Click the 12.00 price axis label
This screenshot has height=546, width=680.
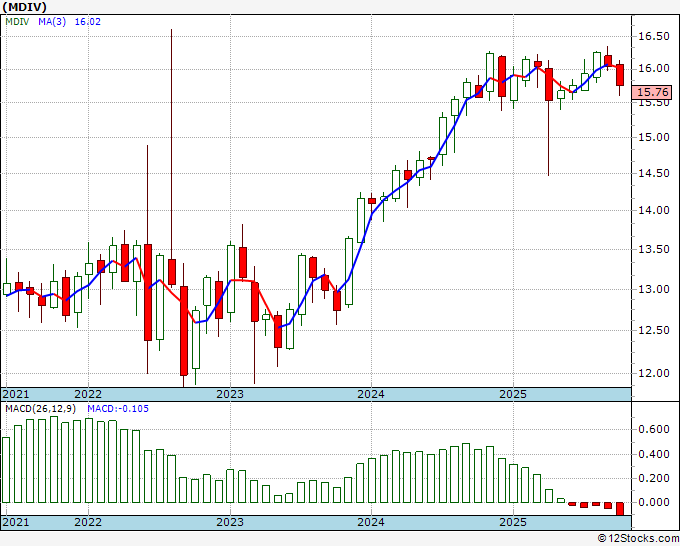pyautogui.click(x=654, y=373)
